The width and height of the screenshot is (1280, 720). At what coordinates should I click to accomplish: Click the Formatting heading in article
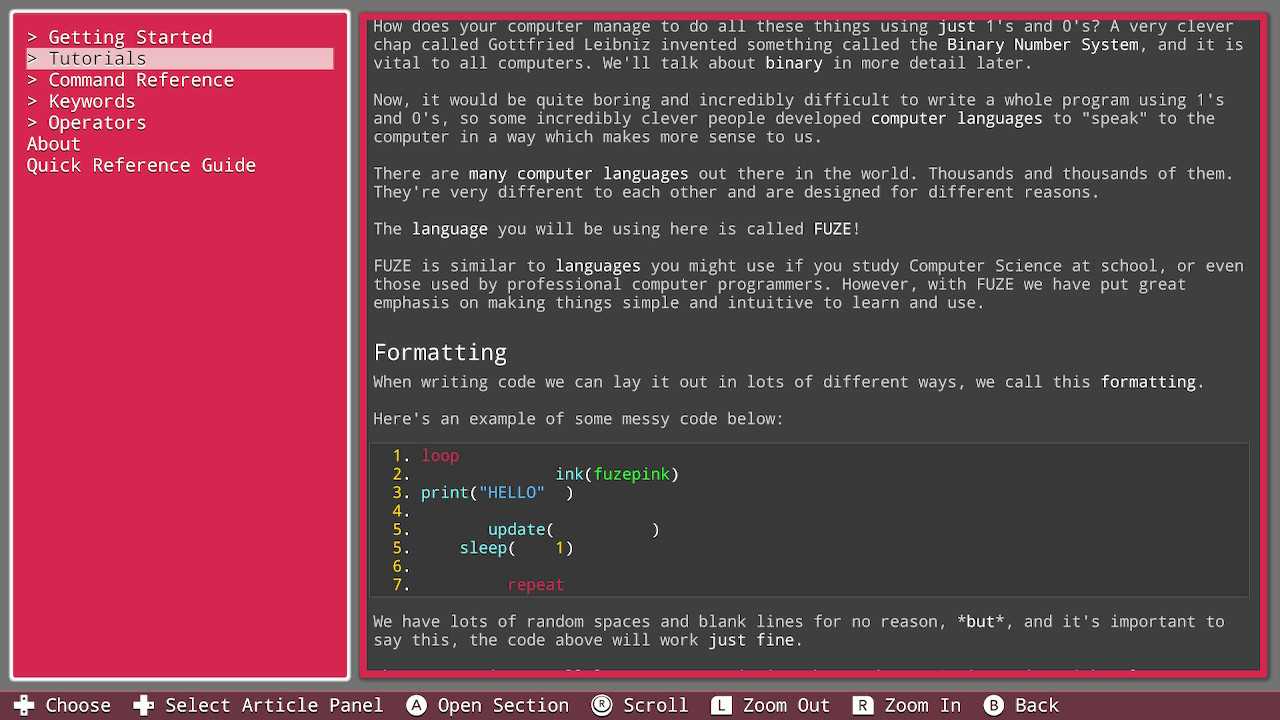440,353
